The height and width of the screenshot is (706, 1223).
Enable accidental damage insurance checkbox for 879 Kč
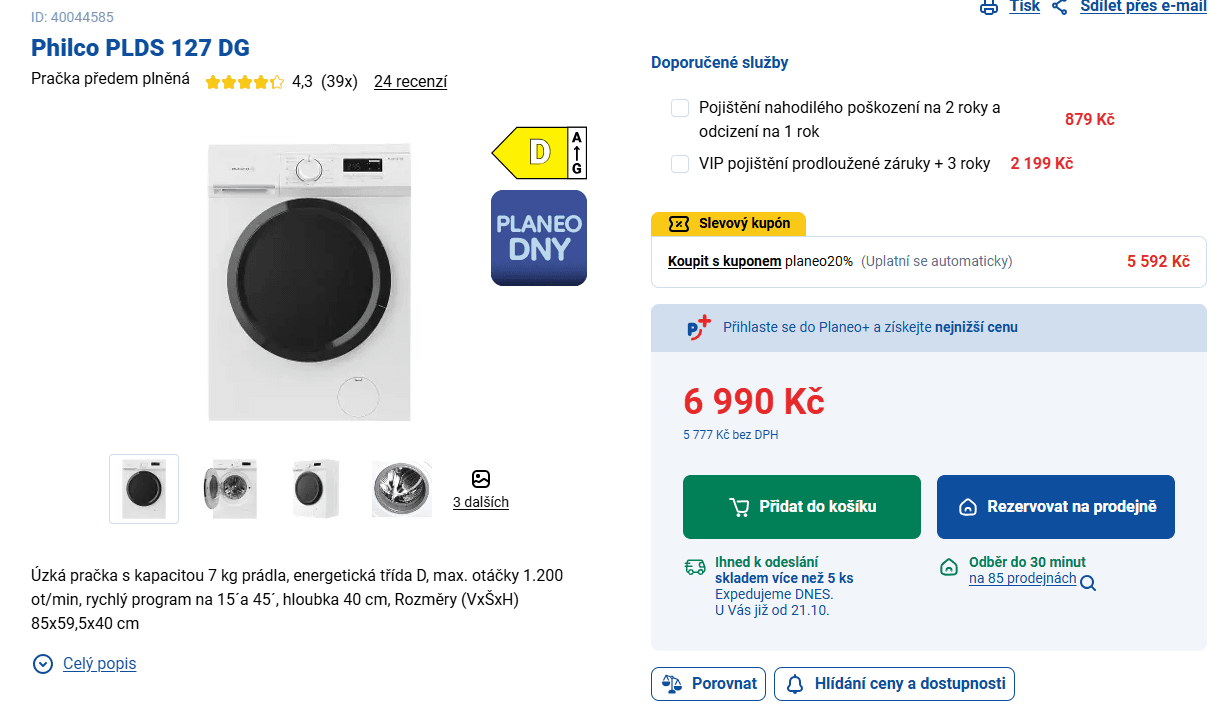coord(680,108)
